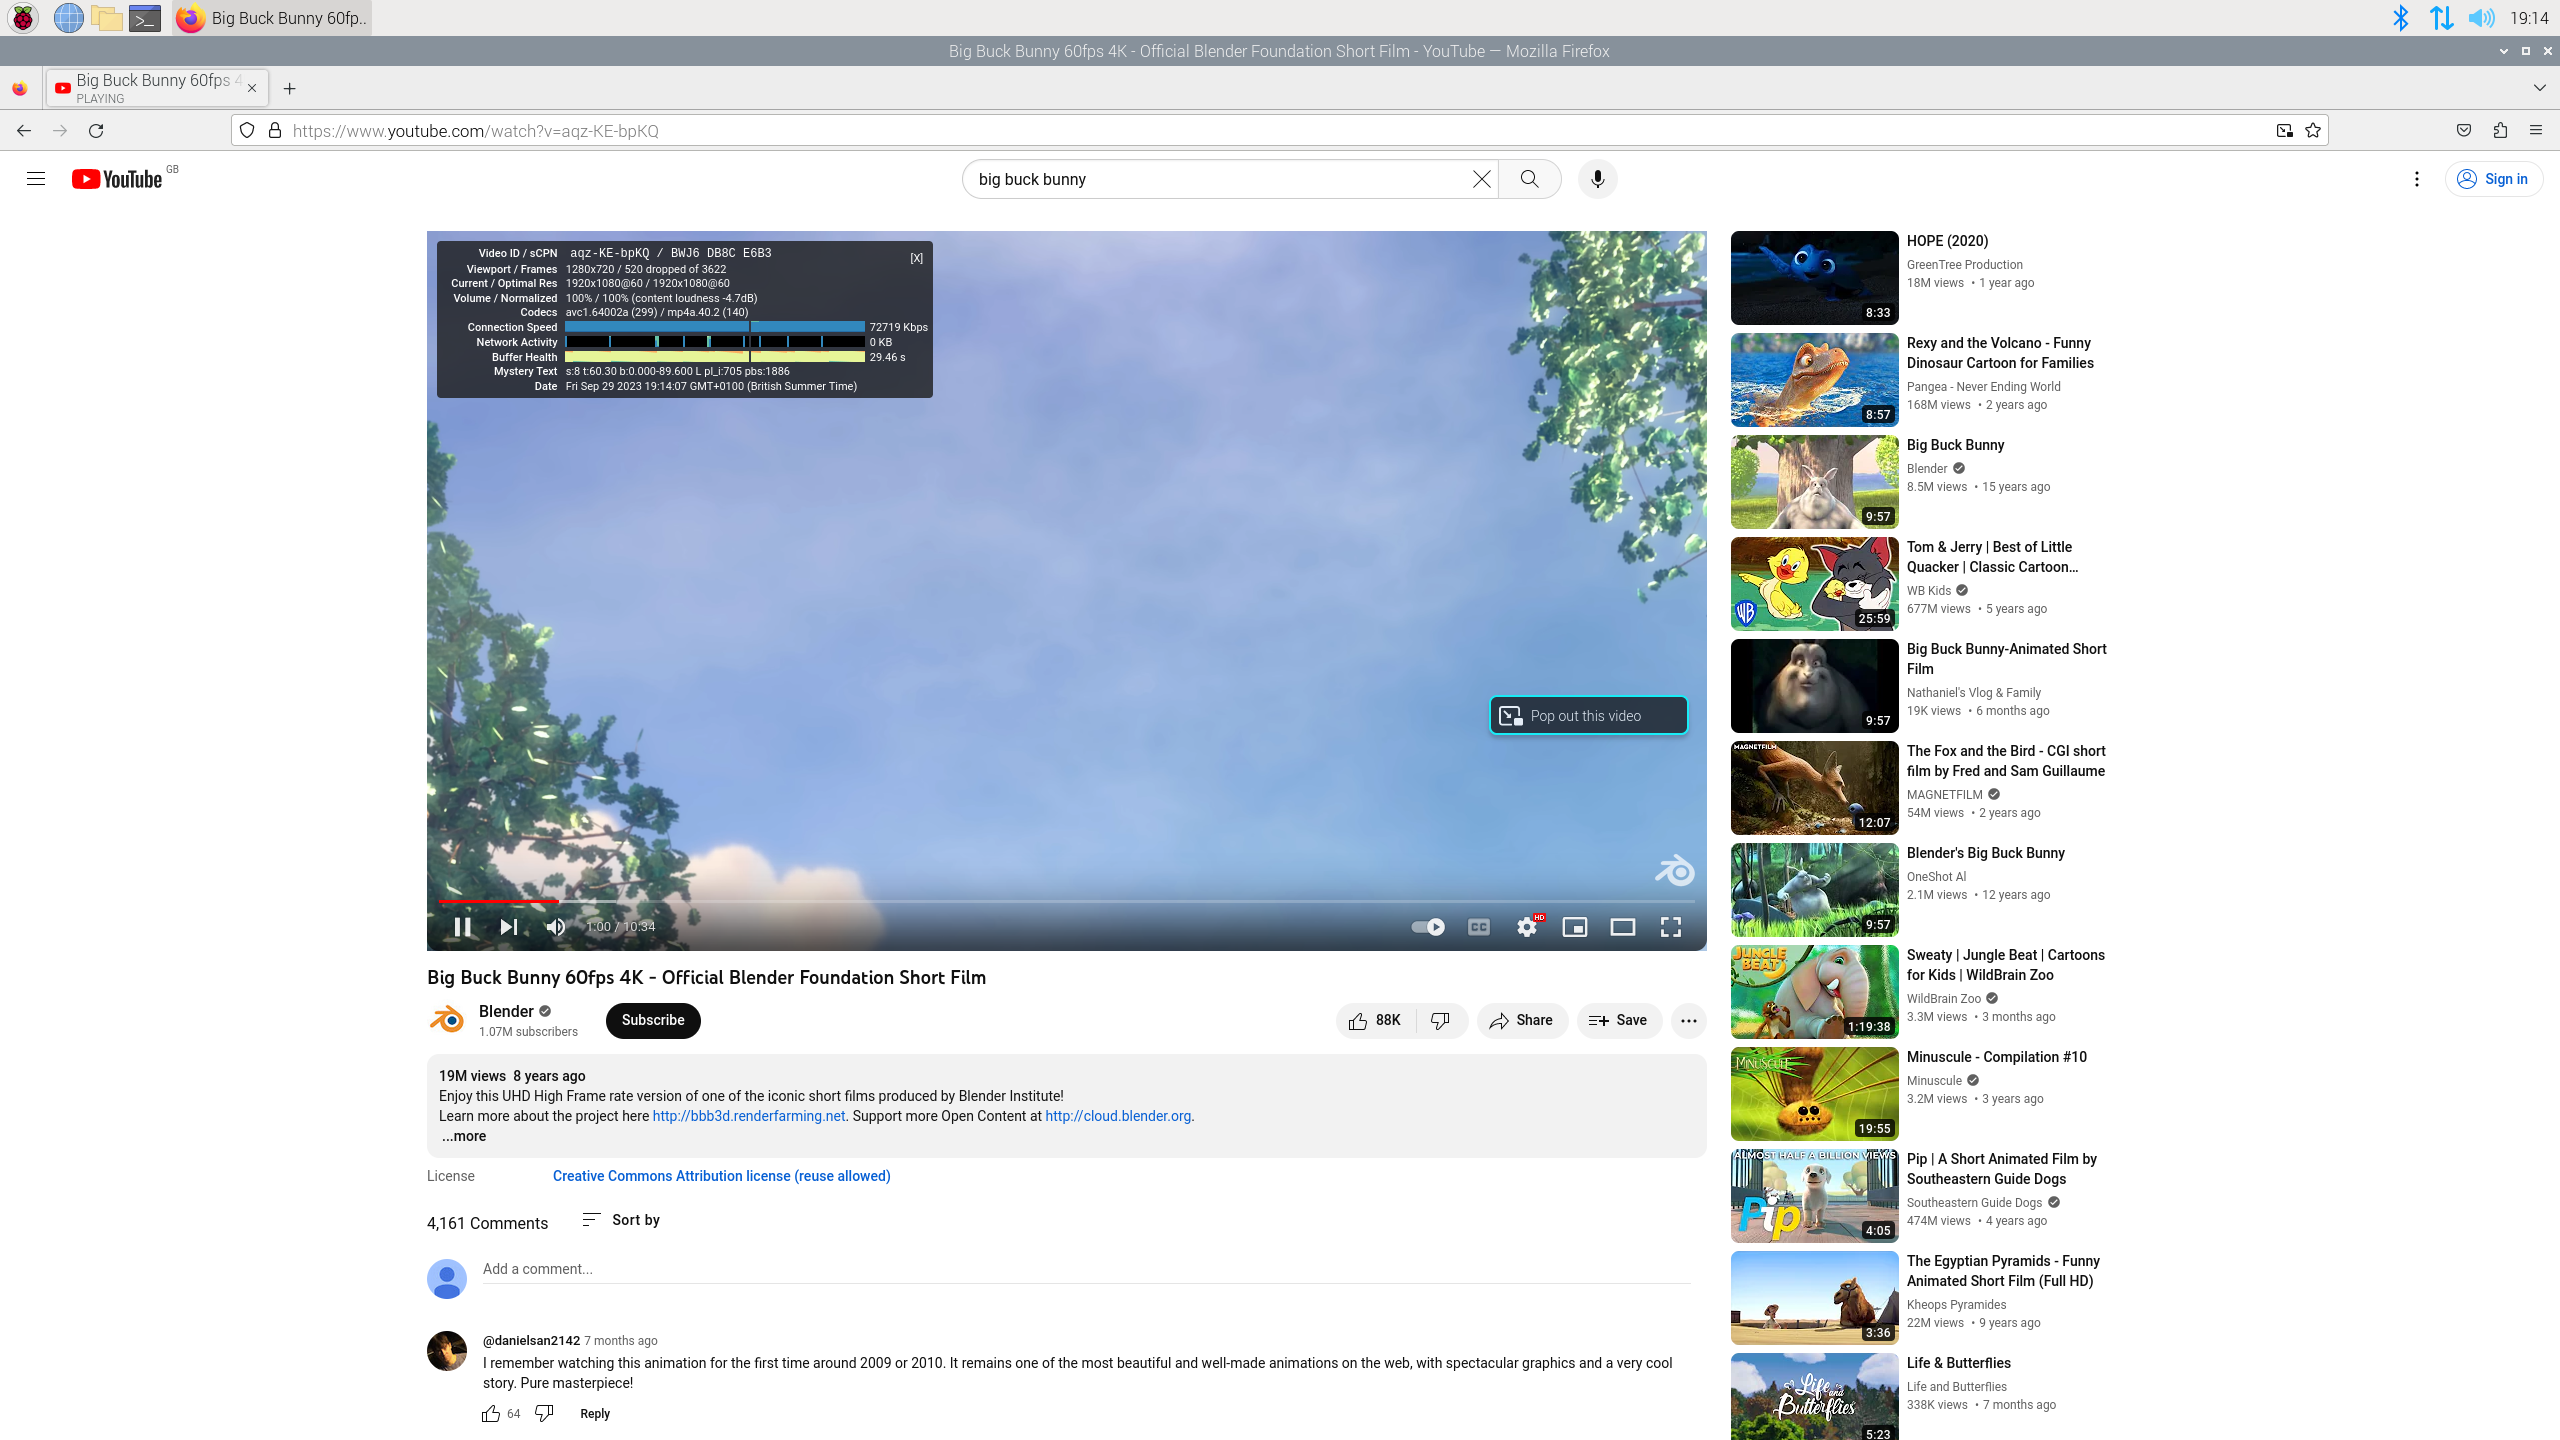Enter full screen mode
Viewport: 2560px width, 1440px height.
point(1671,927)
